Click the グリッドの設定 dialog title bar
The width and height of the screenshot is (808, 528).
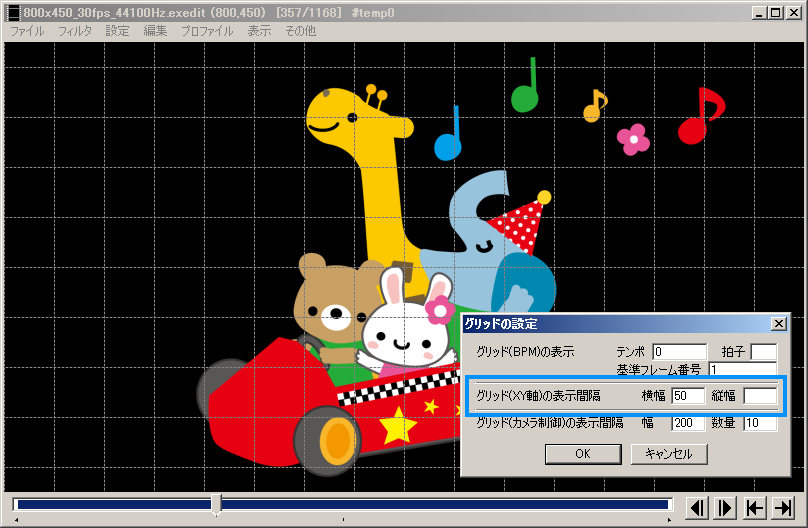pos(616,323)
